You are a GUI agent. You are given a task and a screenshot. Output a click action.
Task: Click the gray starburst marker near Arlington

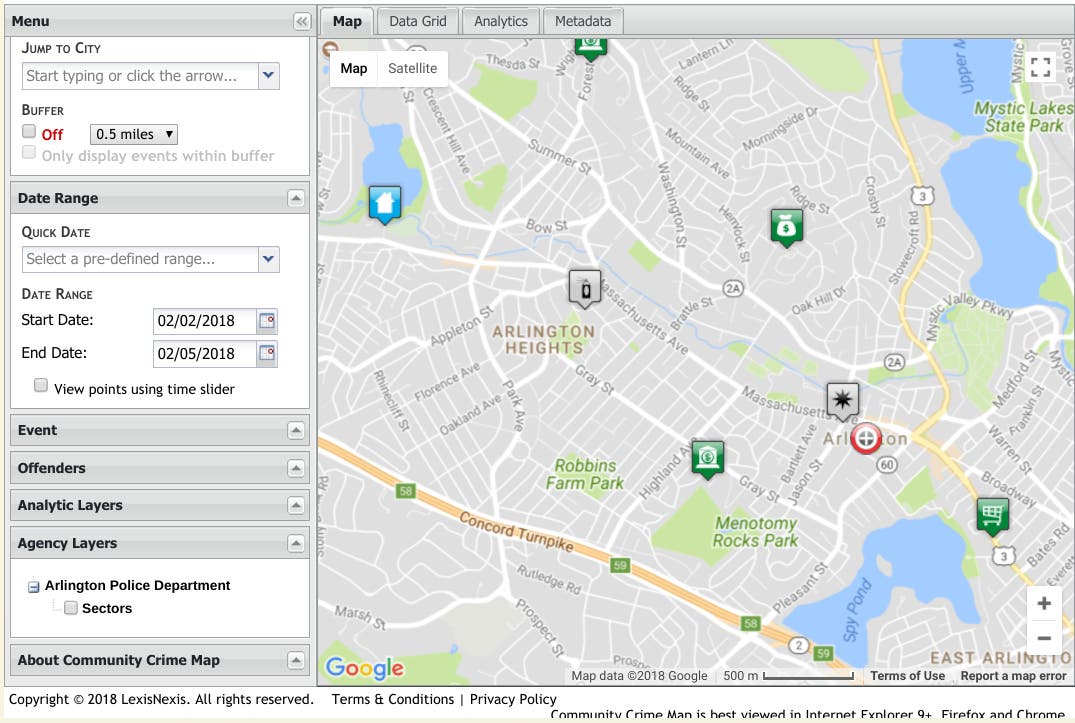[x=842, y=400]
